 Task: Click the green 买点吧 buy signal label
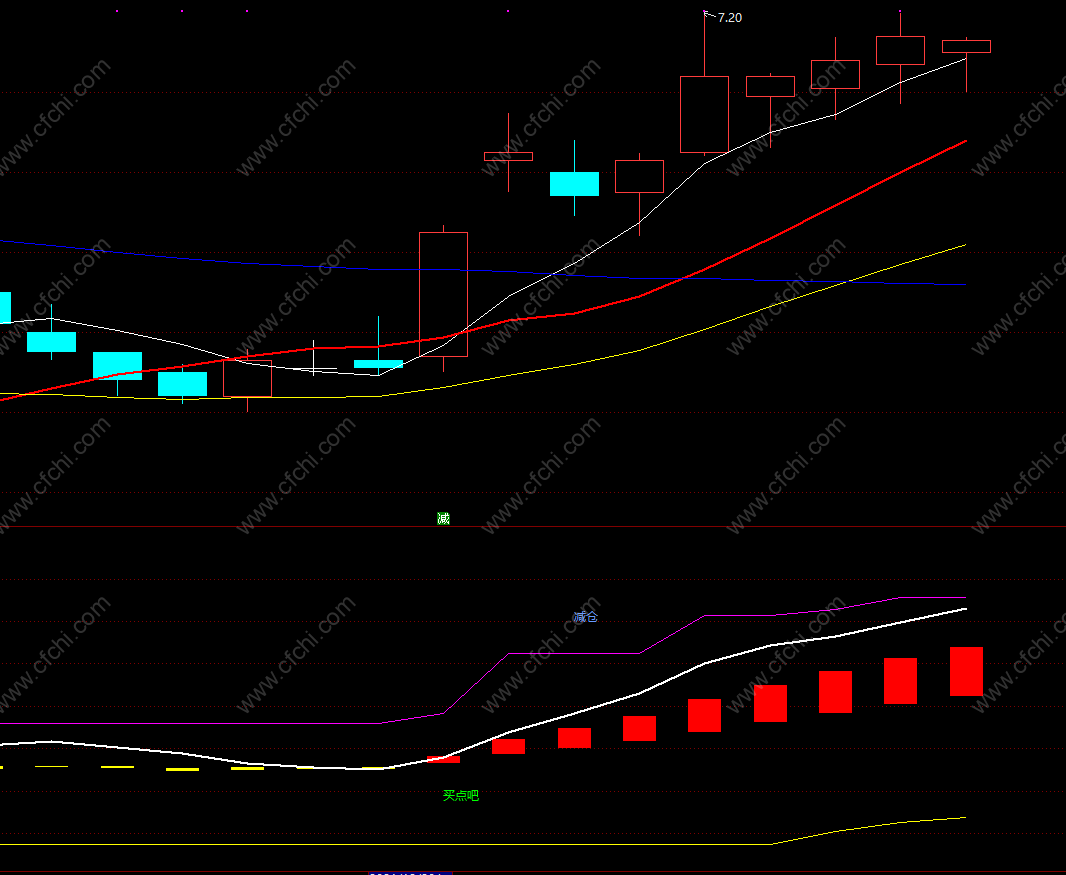point(461,795)
